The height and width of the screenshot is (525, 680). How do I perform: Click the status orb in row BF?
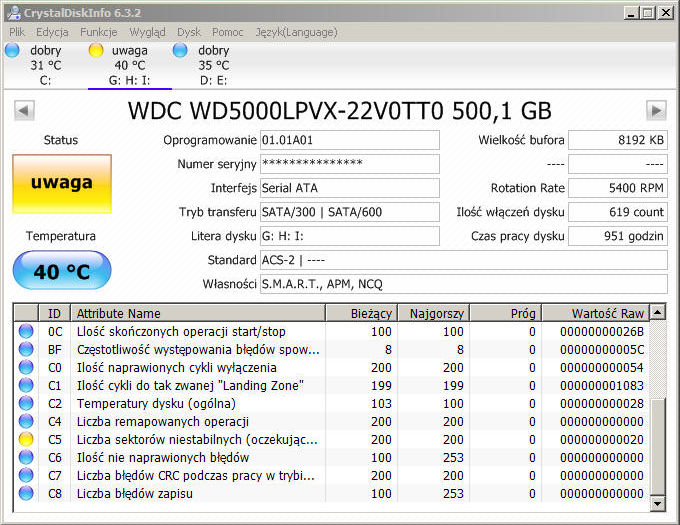26,349
